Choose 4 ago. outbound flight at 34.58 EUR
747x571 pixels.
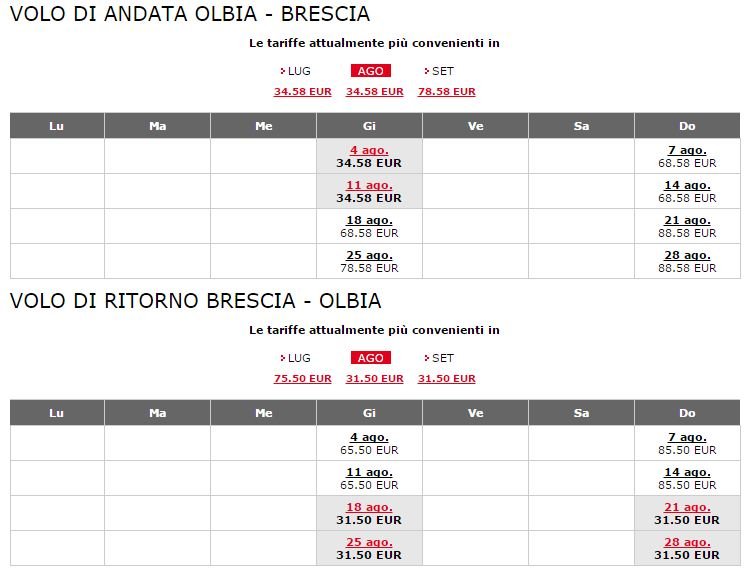[369, 150]
